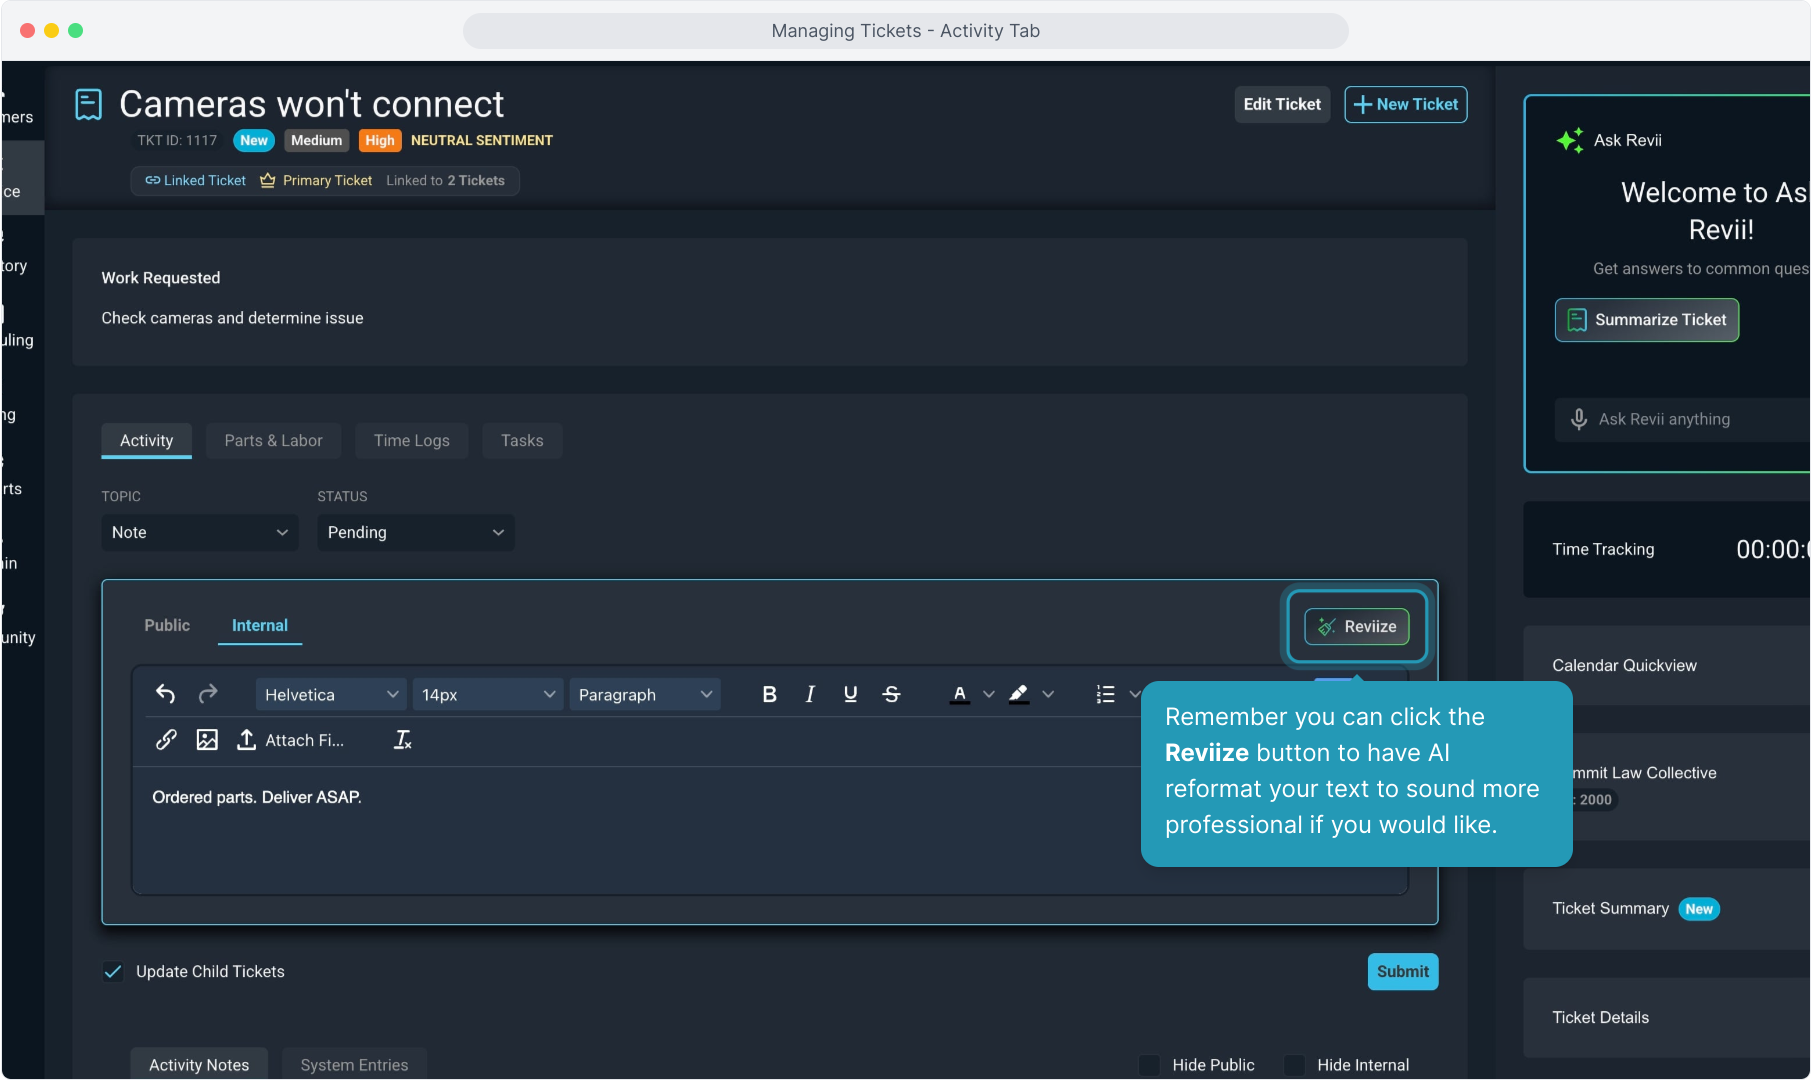
Task: Clear formatting with the Tx icon
Action: [x=402, y=740]
